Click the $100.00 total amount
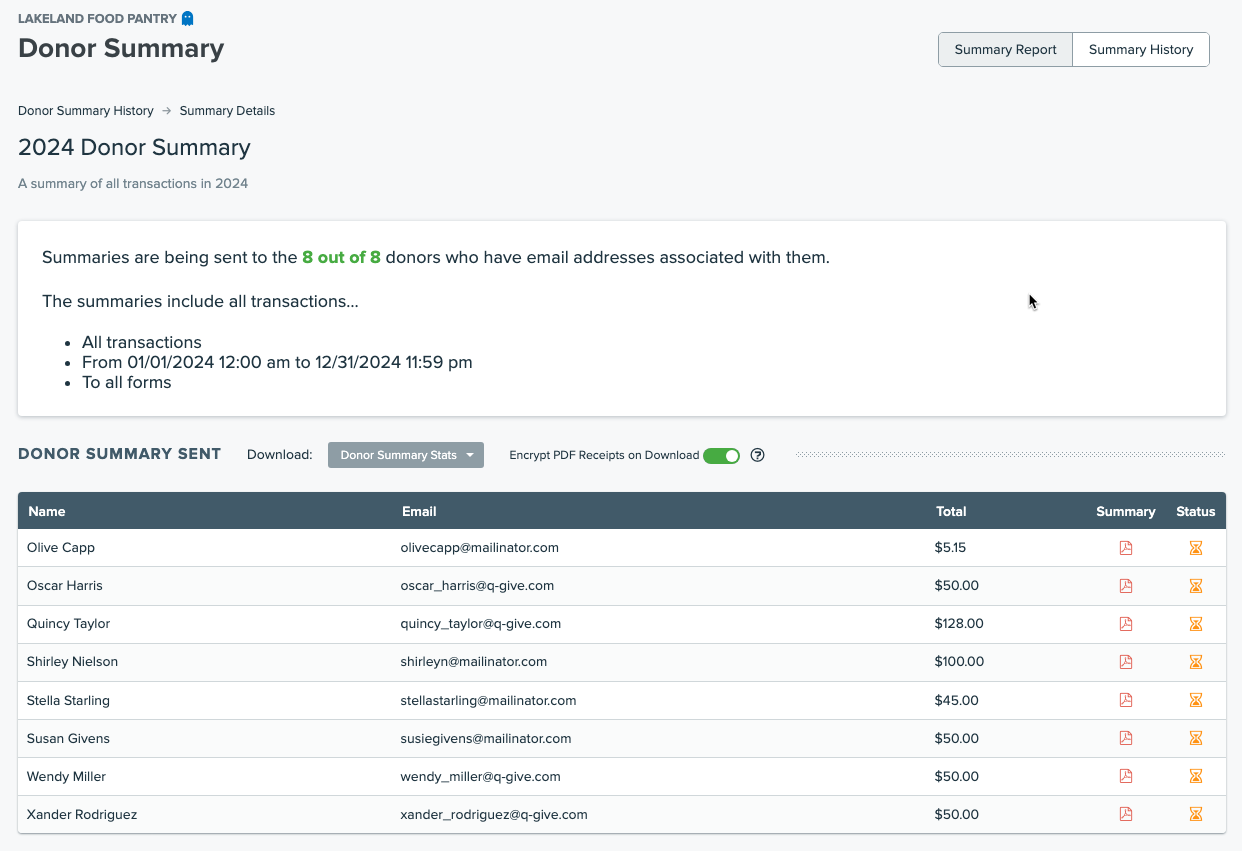 pyautogui.click(x=959, y=662)
